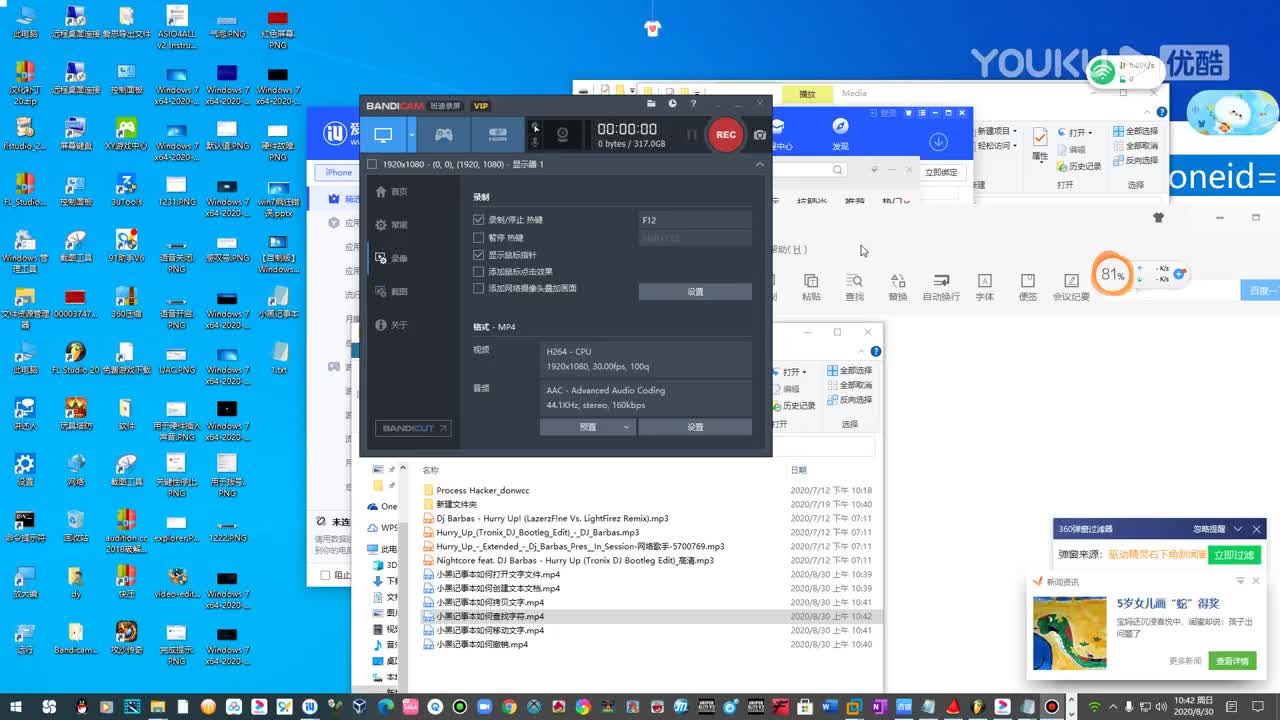
Task: Click the red REC button
Action: coord(726,134)
